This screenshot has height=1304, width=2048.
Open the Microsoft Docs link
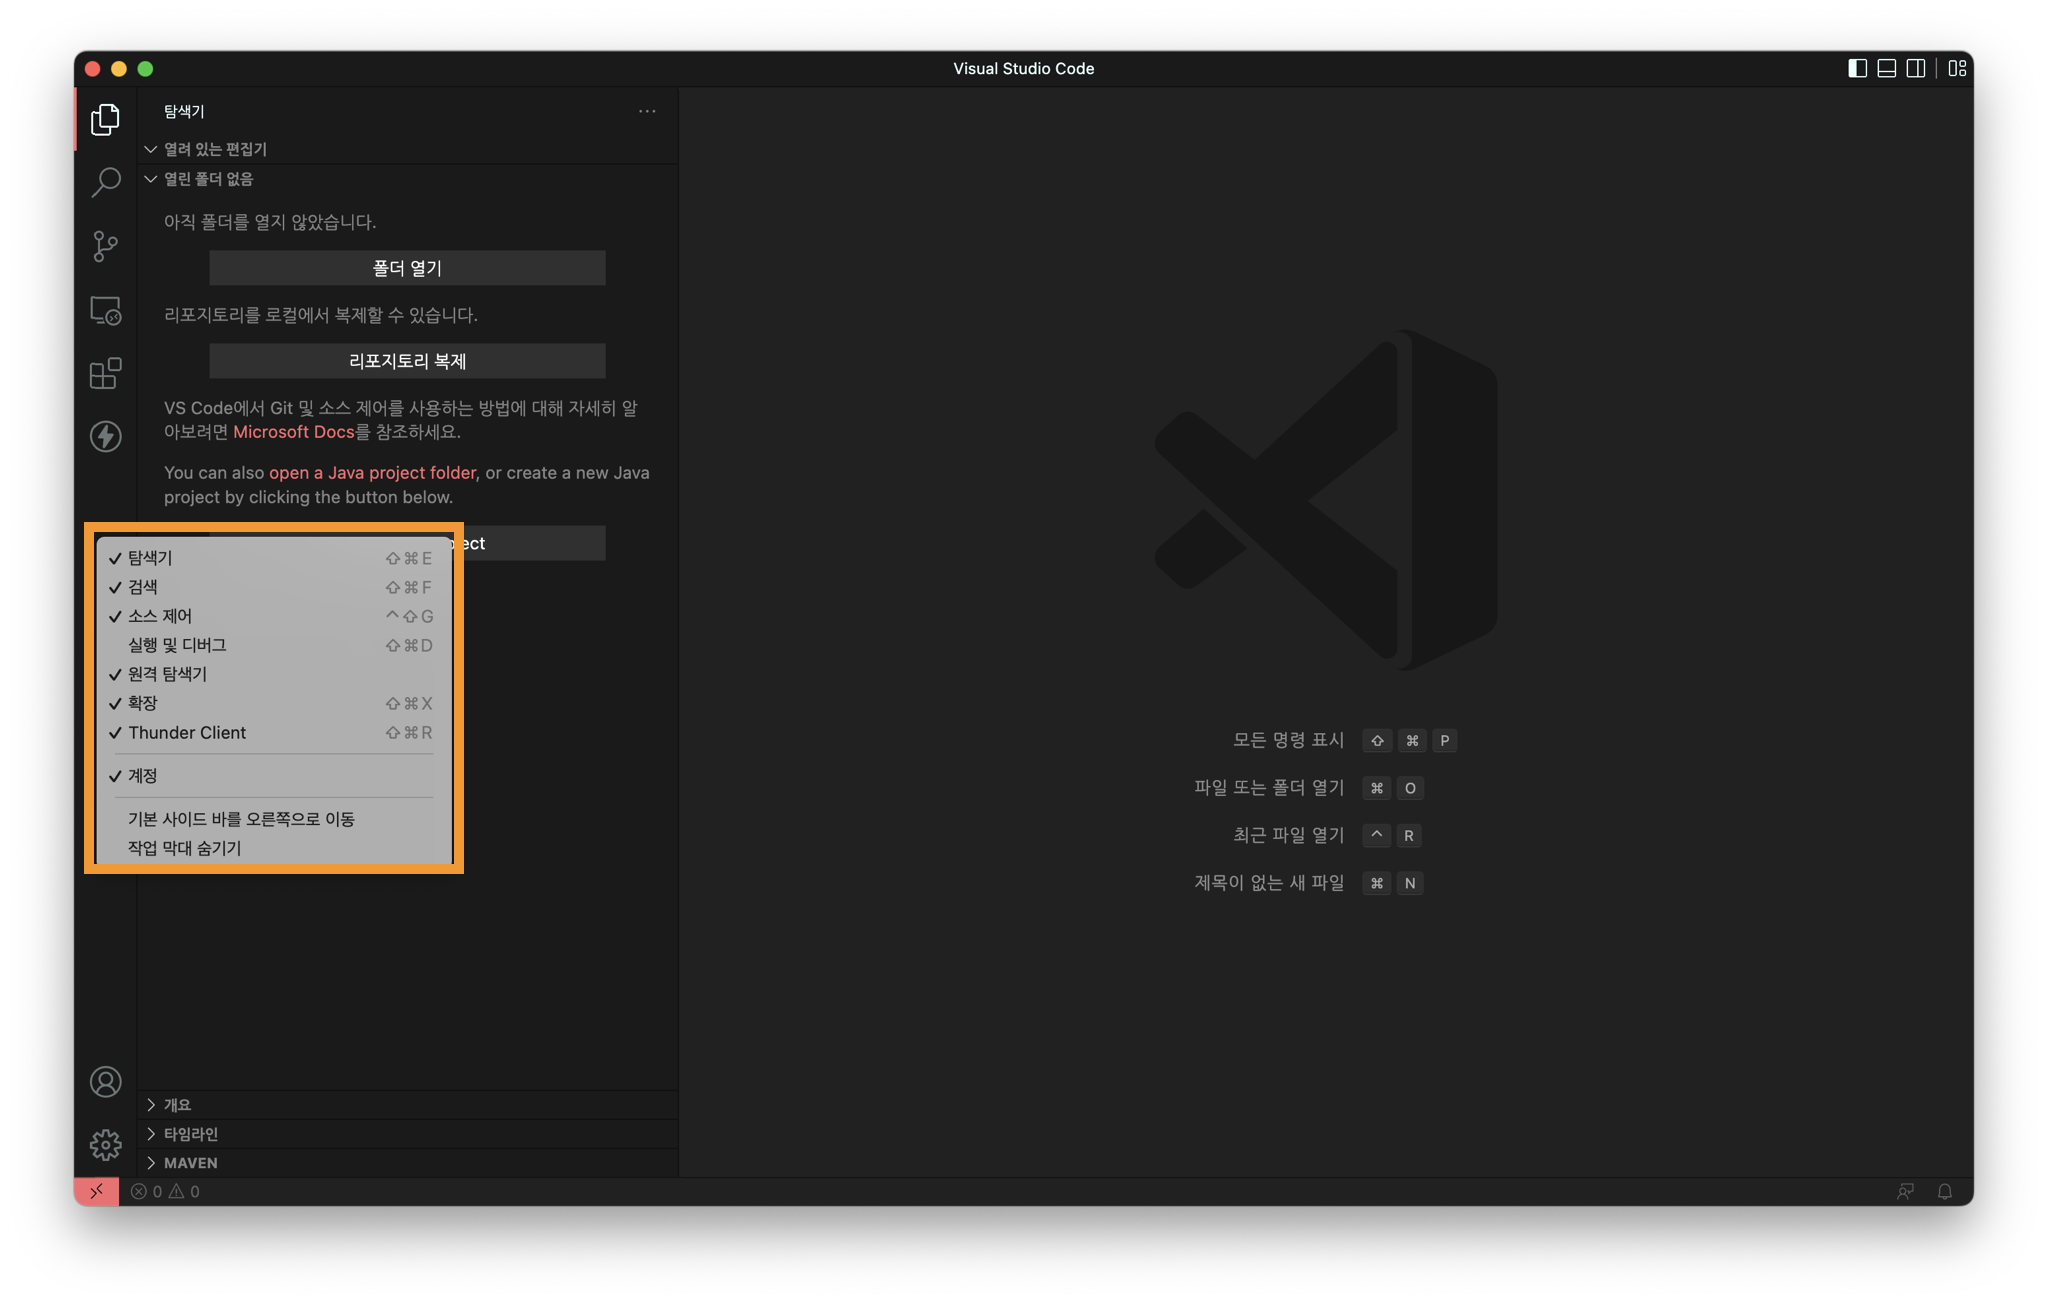(293, 432)
